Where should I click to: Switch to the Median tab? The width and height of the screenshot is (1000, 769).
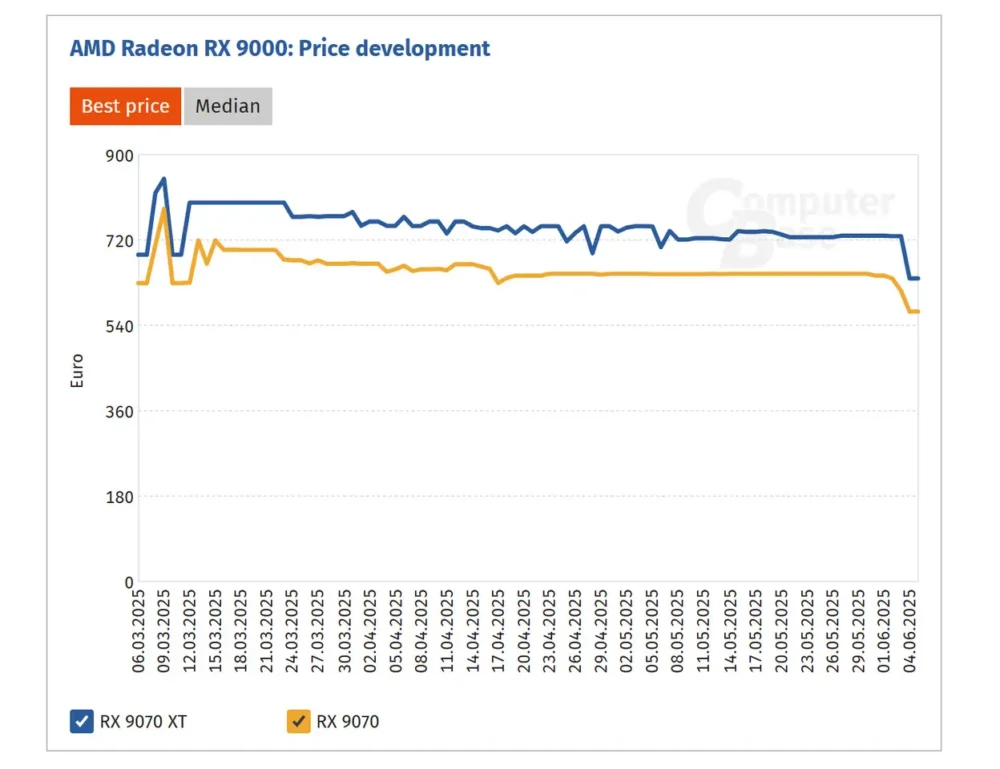click(228, 106)
